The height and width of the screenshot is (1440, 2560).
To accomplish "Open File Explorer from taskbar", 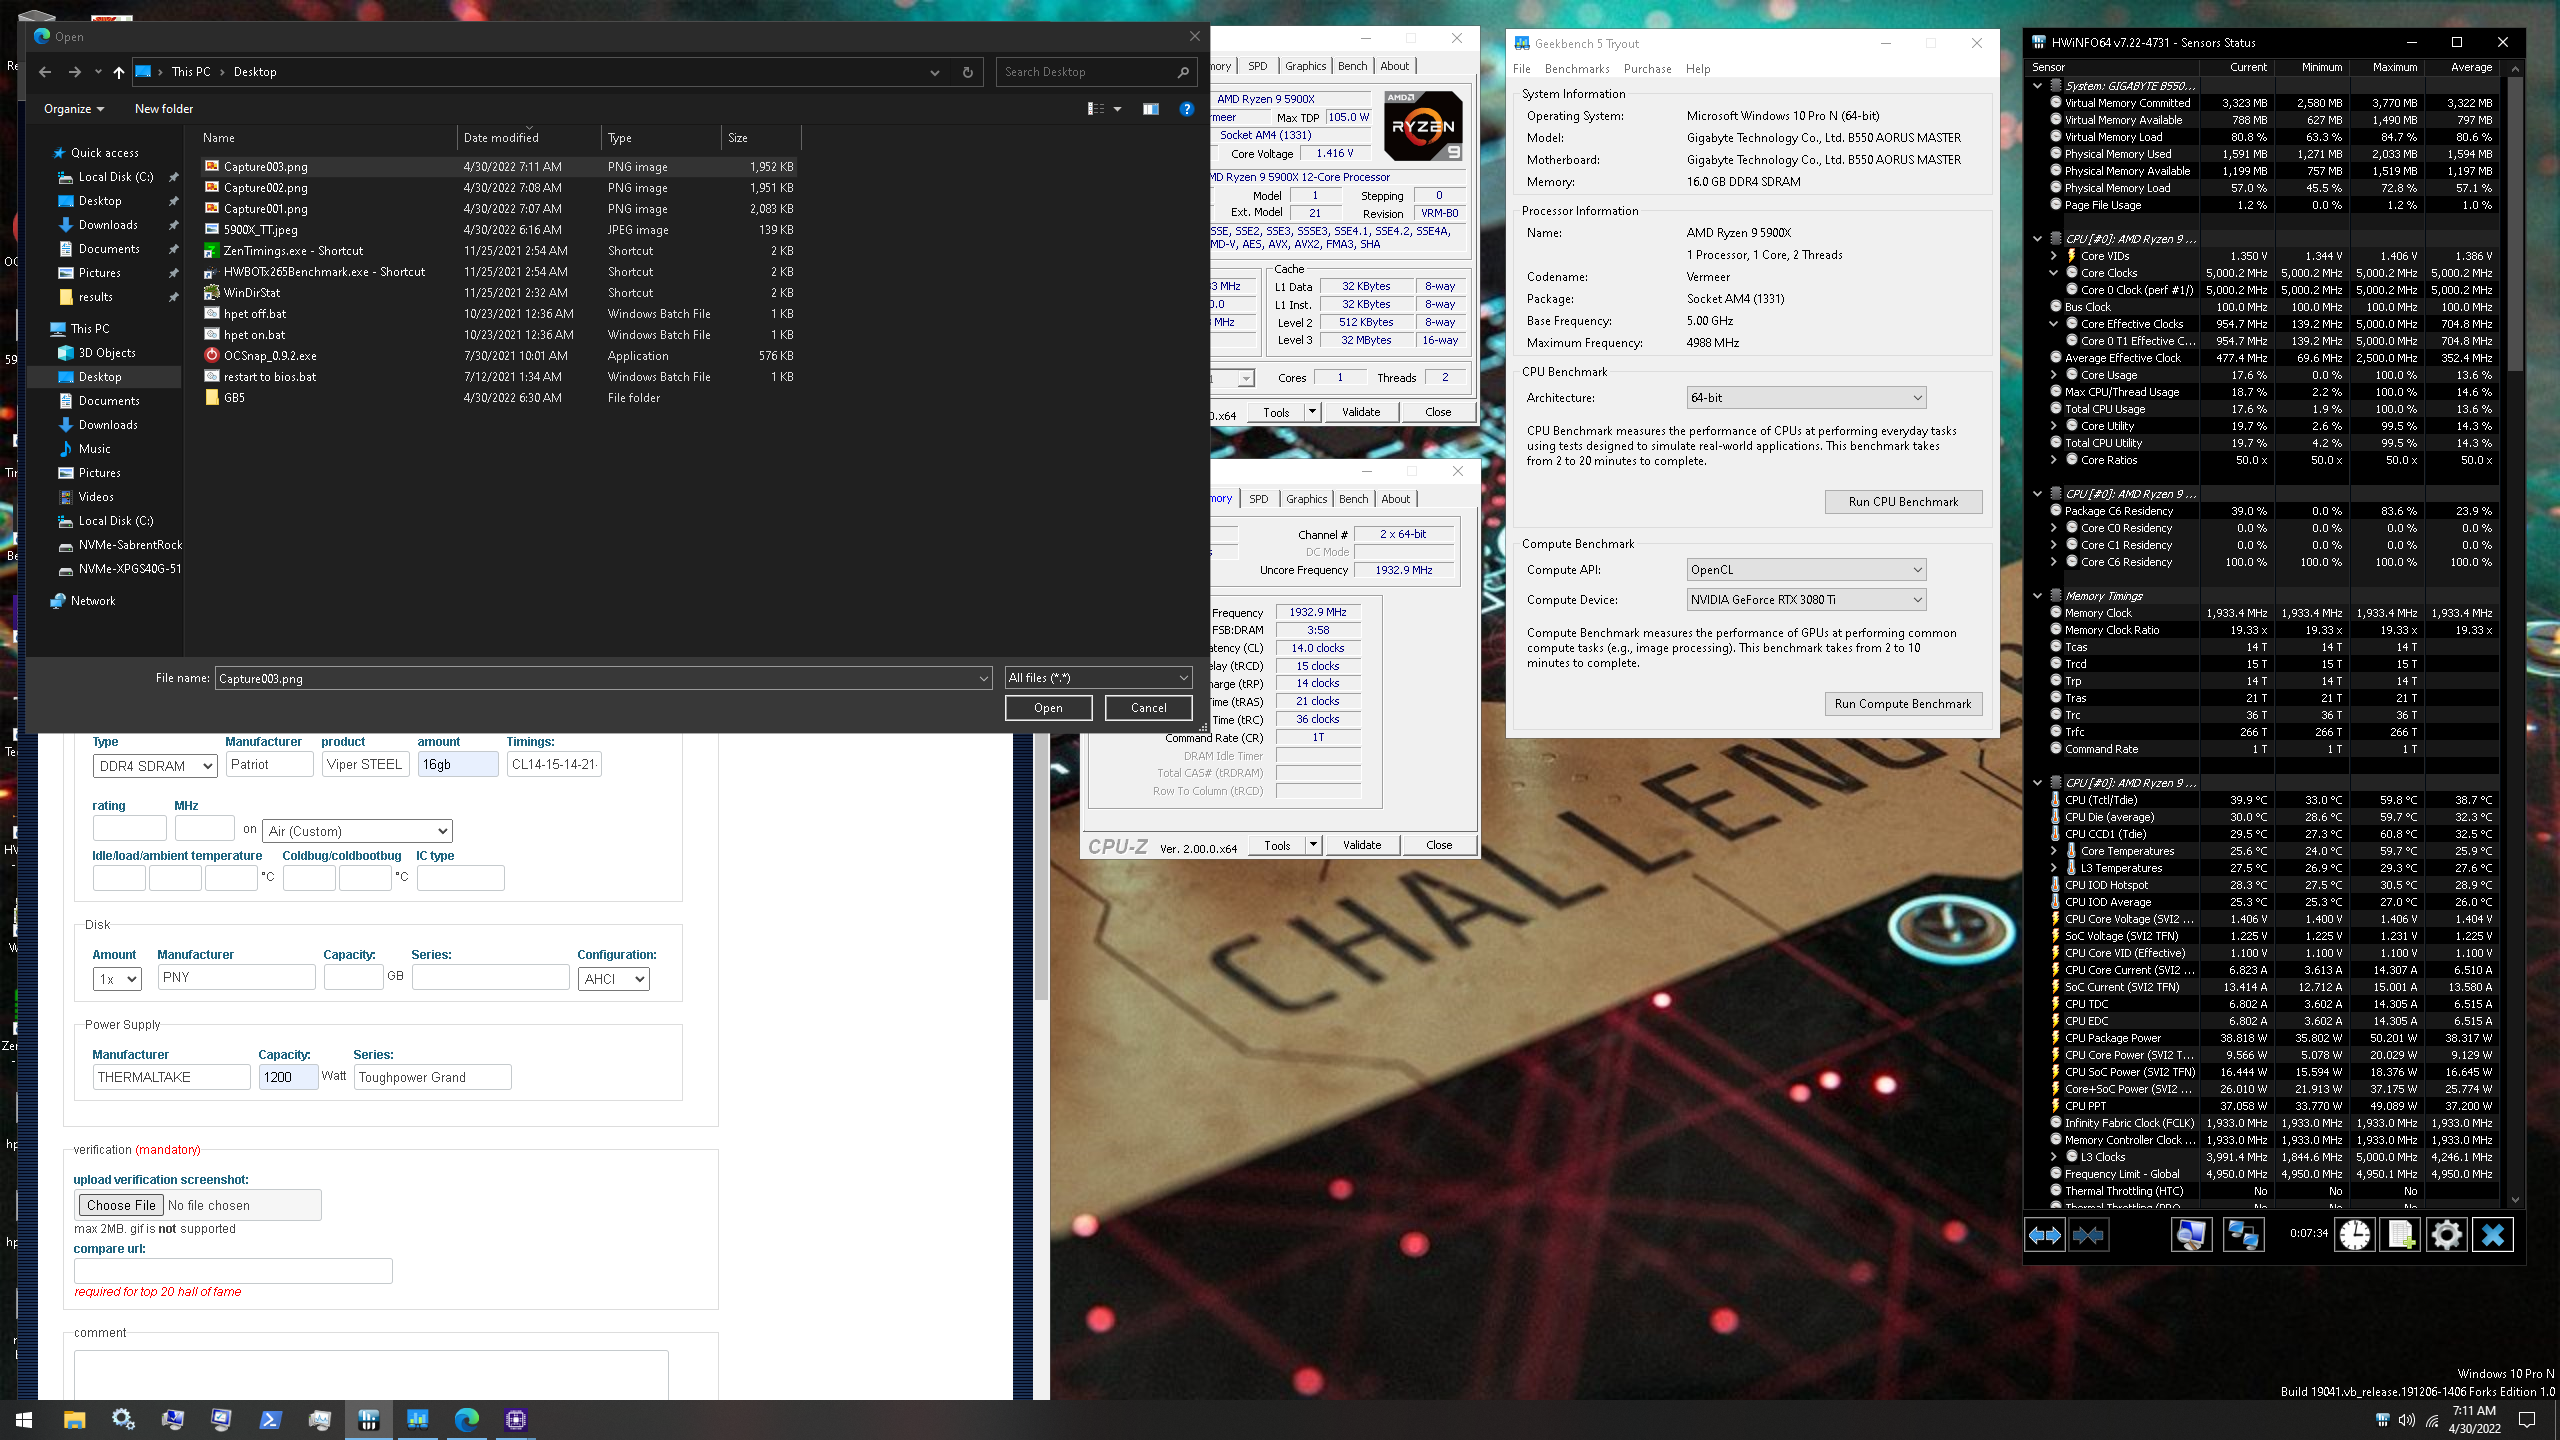I will click(74, 1420).
